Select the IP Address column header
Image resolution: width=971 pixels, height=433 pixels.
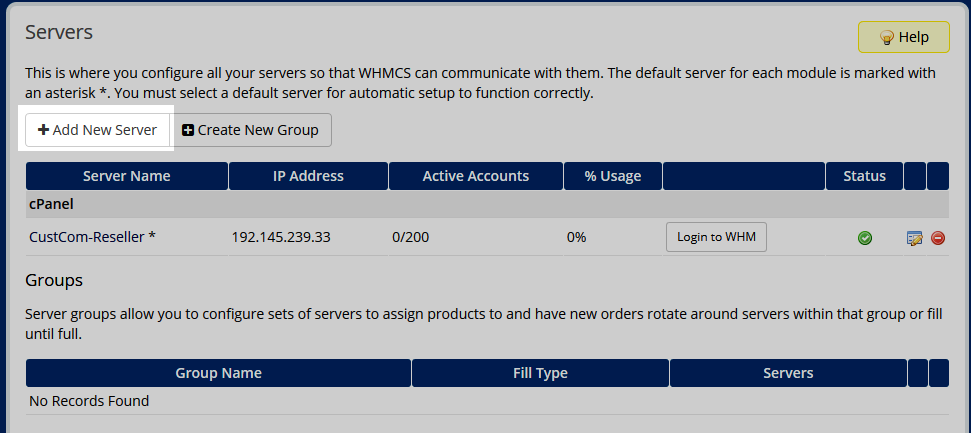(308, 176)
